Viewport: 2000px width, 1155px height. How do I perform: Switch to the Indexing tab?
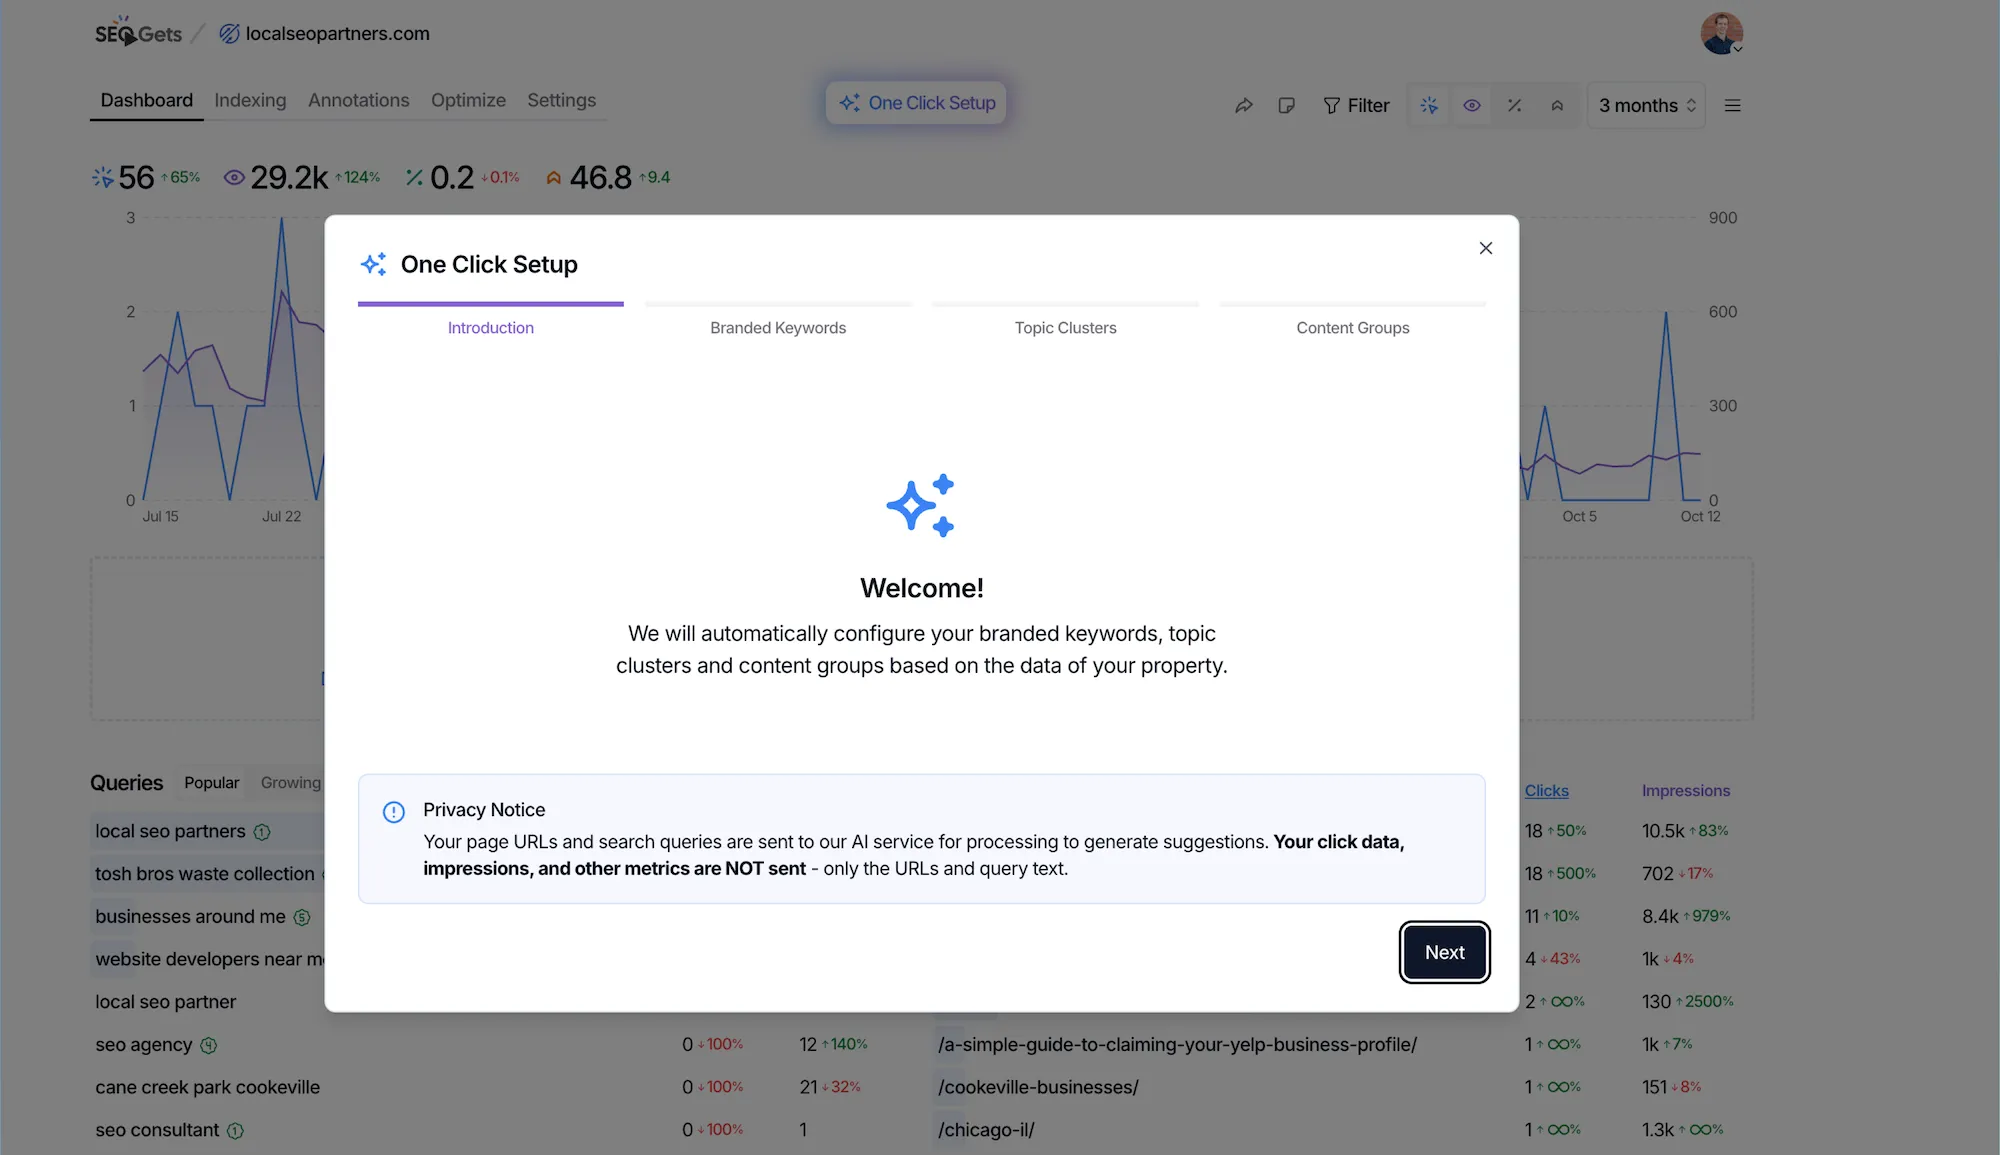click(x=249, y=100)
